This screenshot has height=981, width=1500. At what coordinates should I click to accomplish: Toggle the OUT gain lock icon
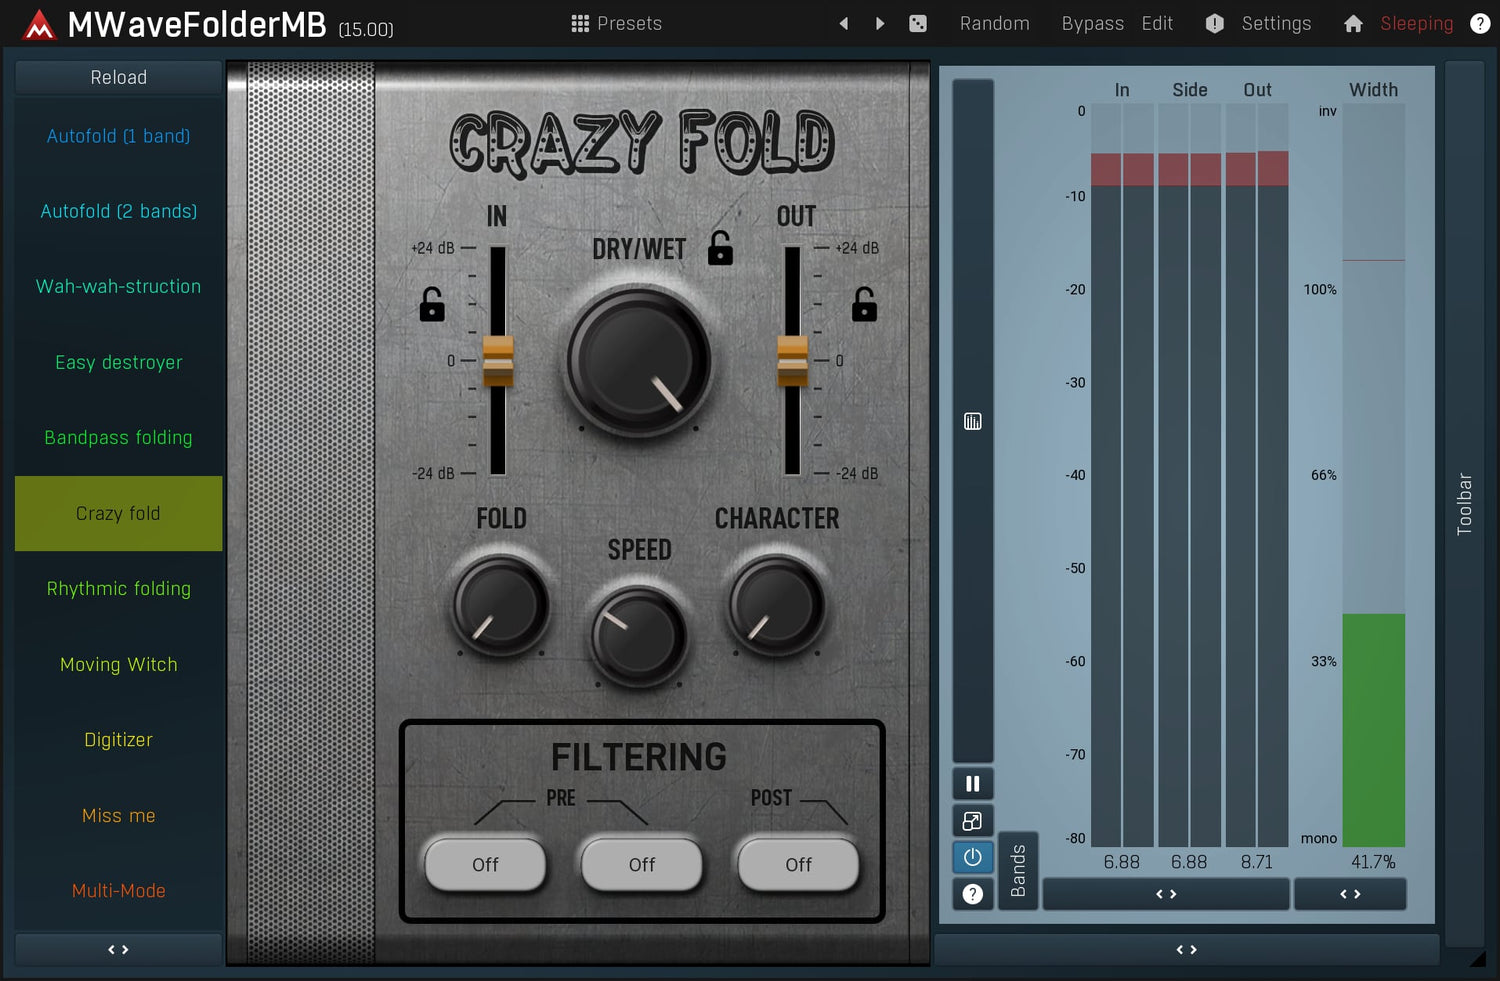click(x=864, y=305)
